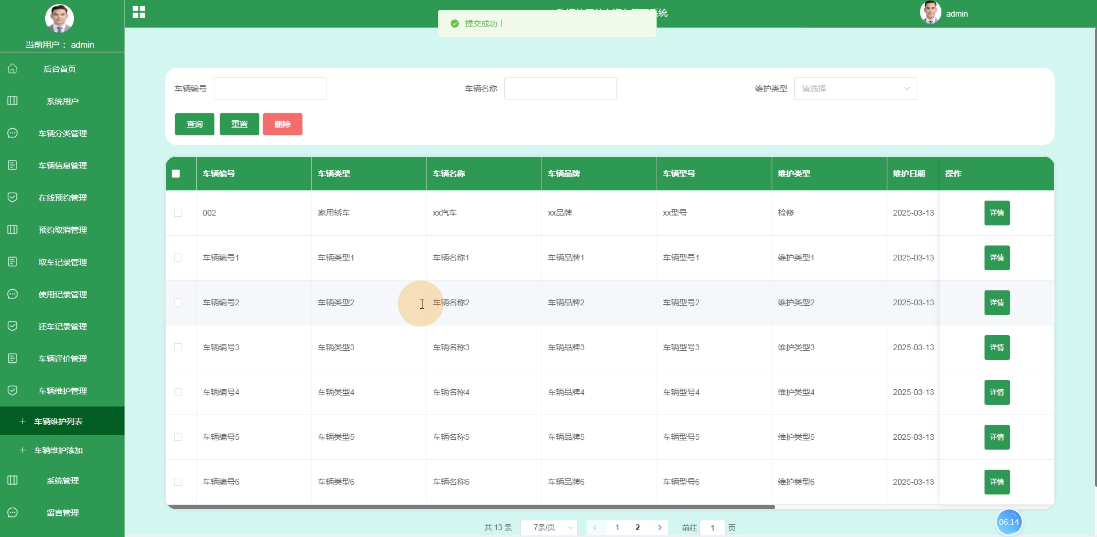
Task: Focus the 车辆名称 search input
Action: (x=560, y=89)
